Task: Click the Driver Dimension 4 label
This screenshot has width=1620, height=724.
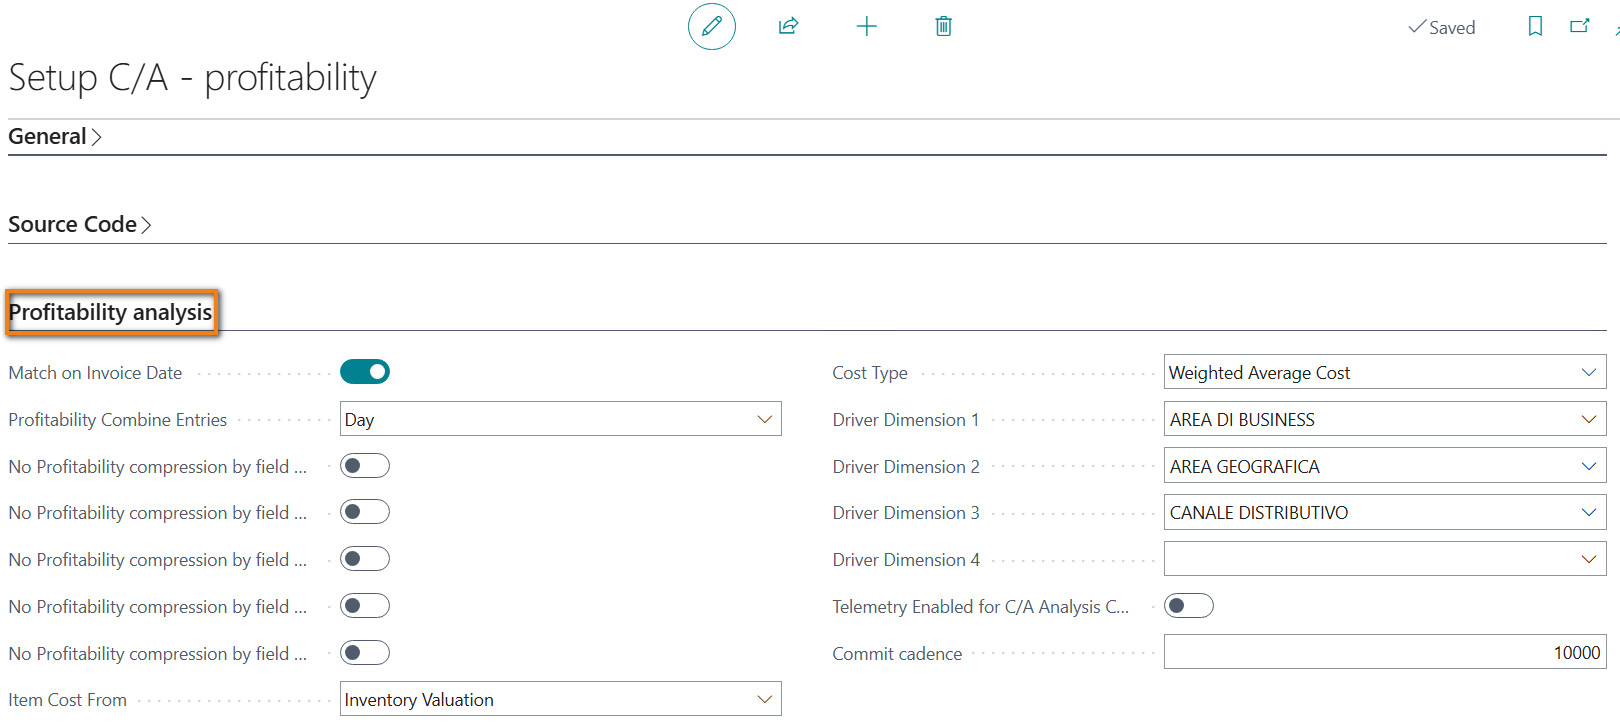Action: [906, 560]
